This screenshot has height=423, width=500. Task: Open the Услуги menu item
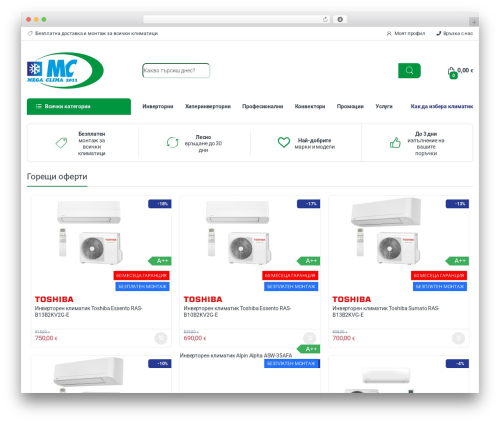[x=384, y=106]
